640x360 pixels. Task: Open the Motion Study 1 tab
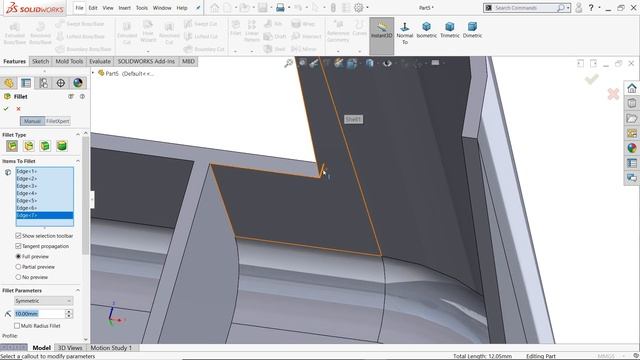click(111, 348)
